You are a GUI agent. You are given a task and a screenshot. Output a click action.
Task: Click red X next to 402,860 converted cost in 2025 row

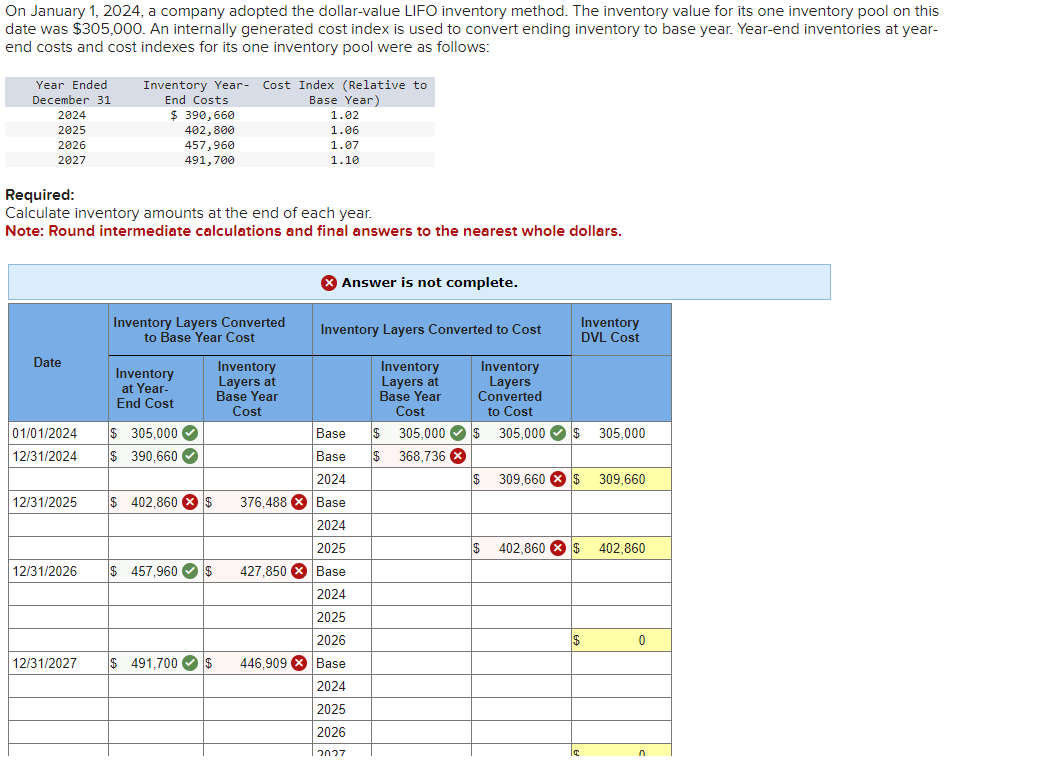558,548
